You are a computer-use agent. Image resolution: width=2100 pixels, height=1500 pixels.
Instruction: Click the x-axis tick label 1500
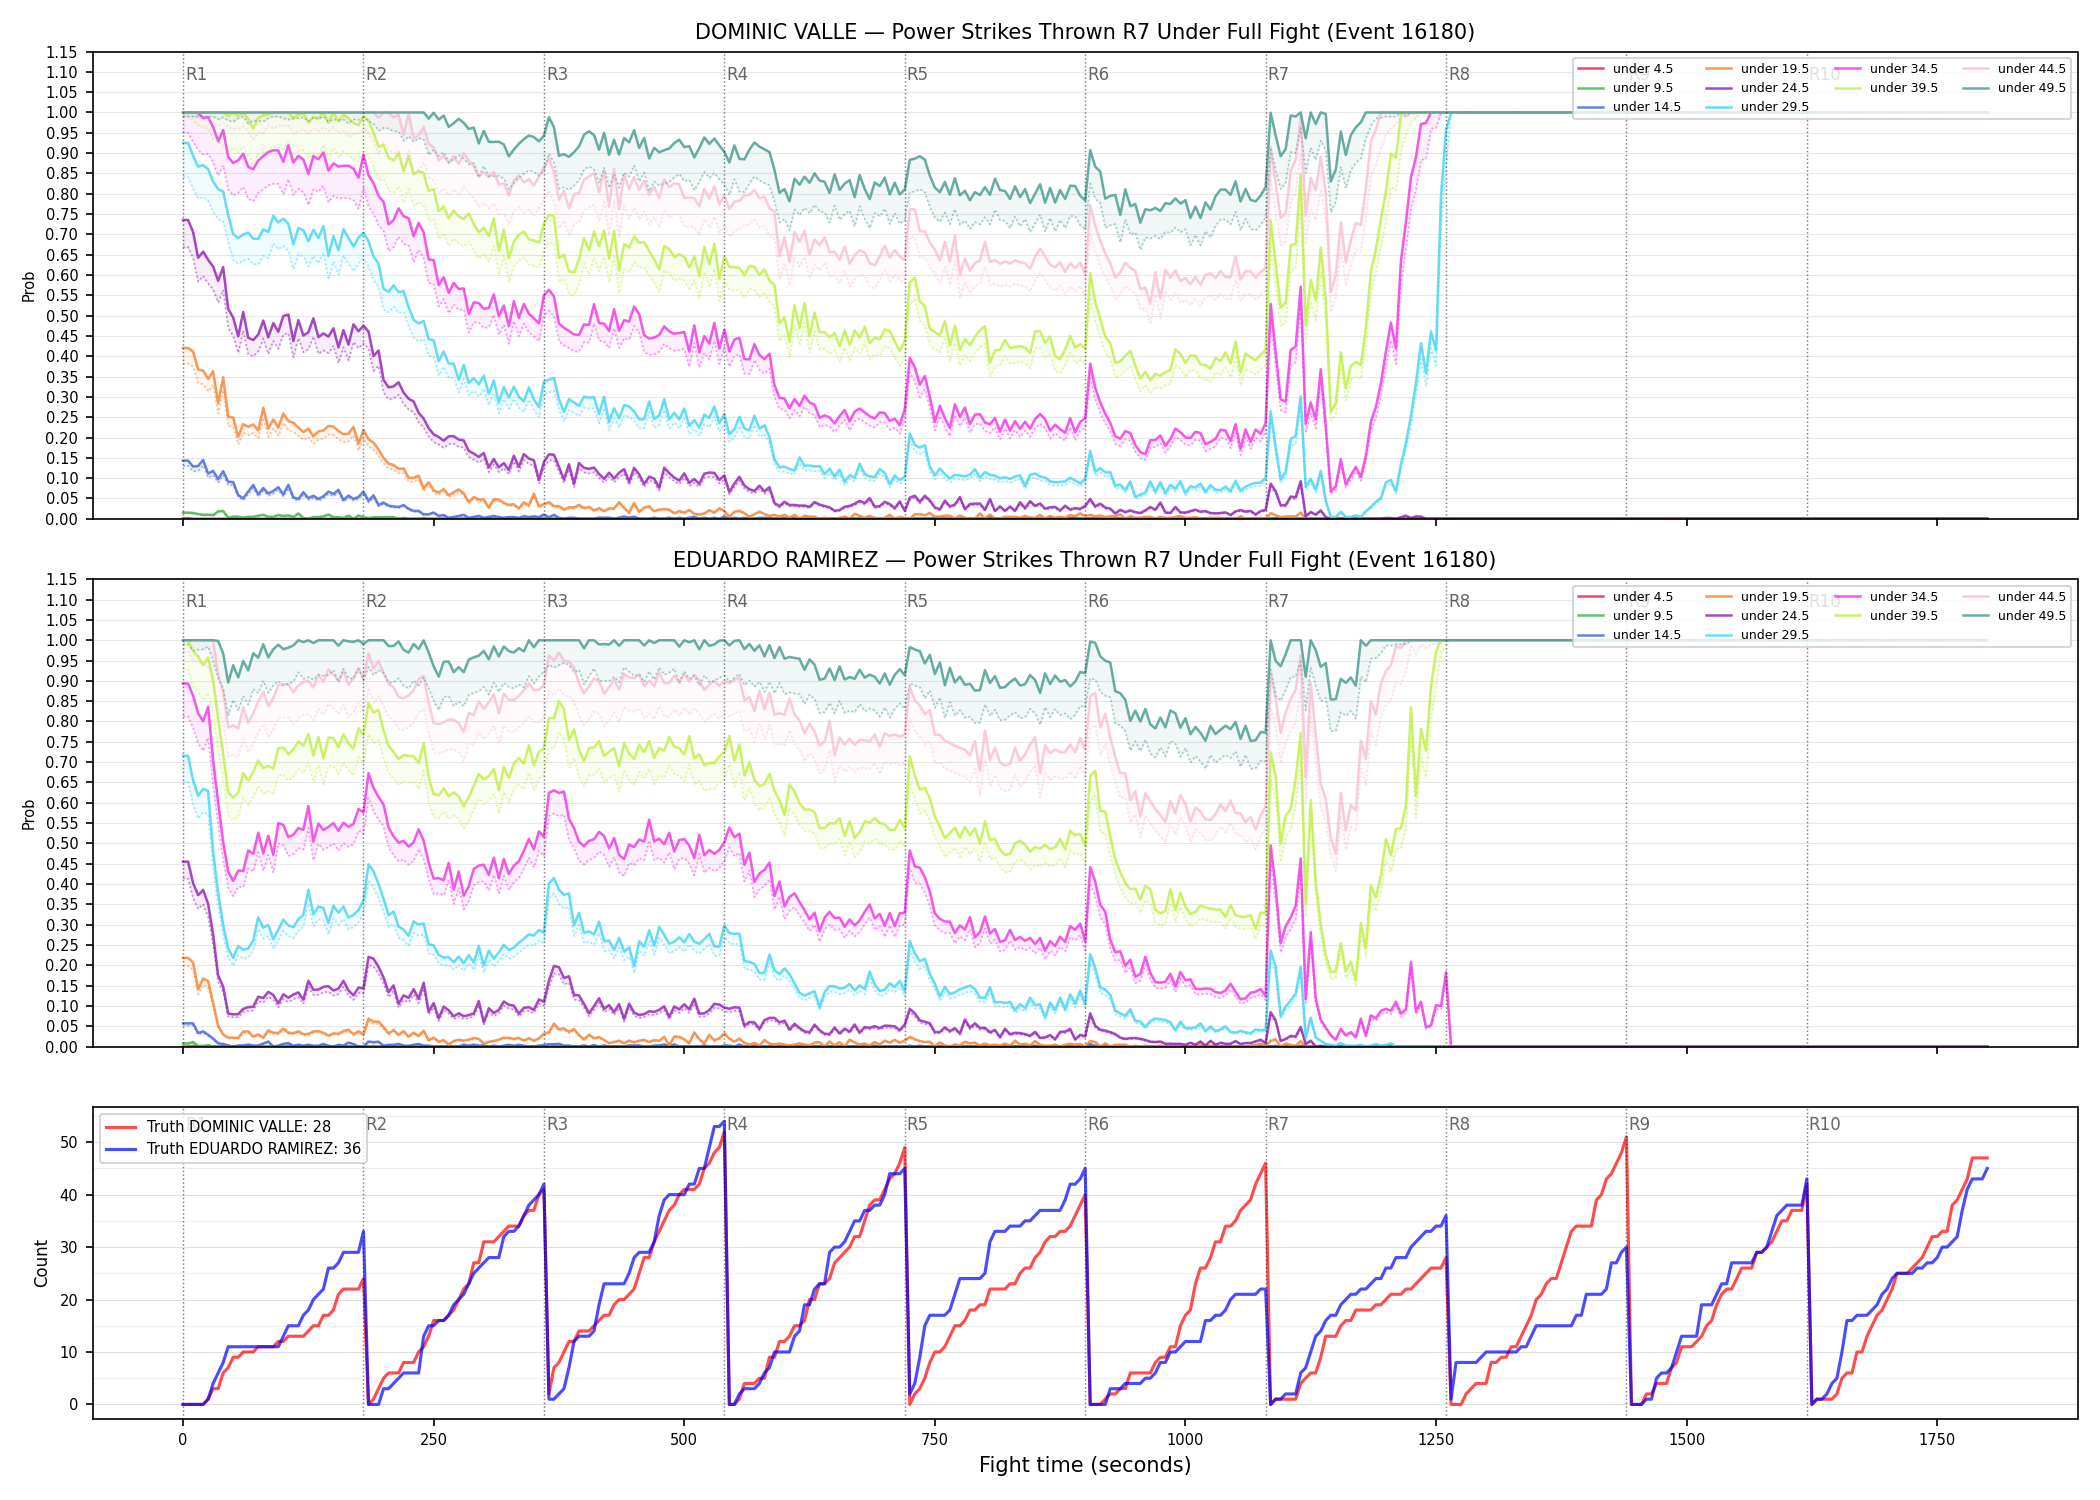(1687, 1439)
